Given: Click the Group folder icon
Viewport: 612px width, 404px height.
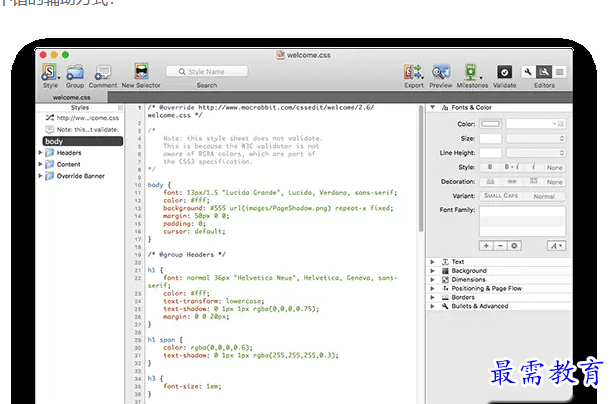Looking at the screenshot, I should 75,72.
